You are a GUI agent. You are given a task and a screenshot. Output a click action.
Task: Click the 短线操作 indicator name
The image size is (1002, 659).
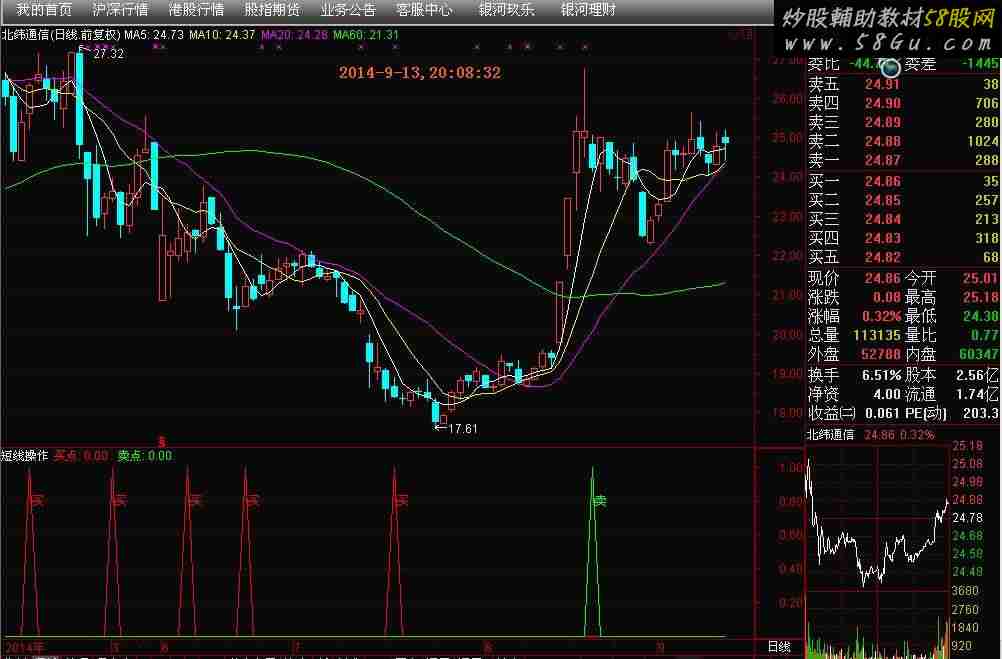click(x=24, y=455)
